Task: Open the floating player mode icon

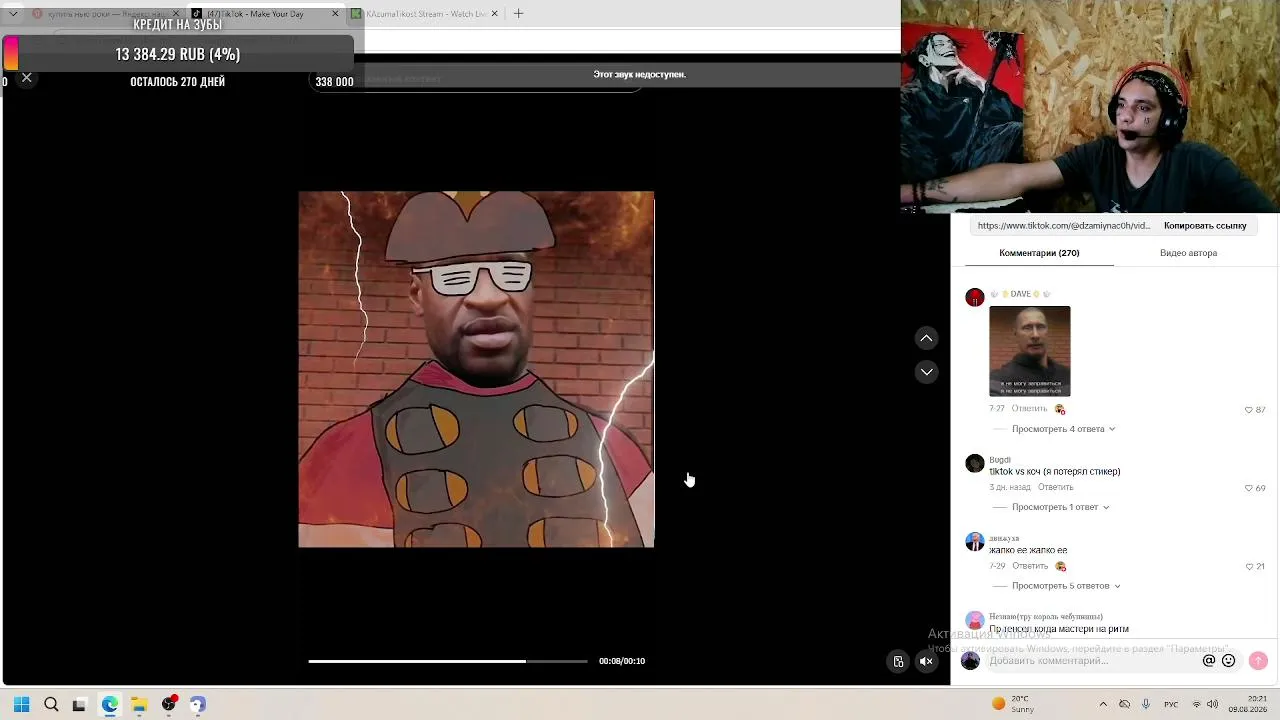Action: [x=898, y=661]
